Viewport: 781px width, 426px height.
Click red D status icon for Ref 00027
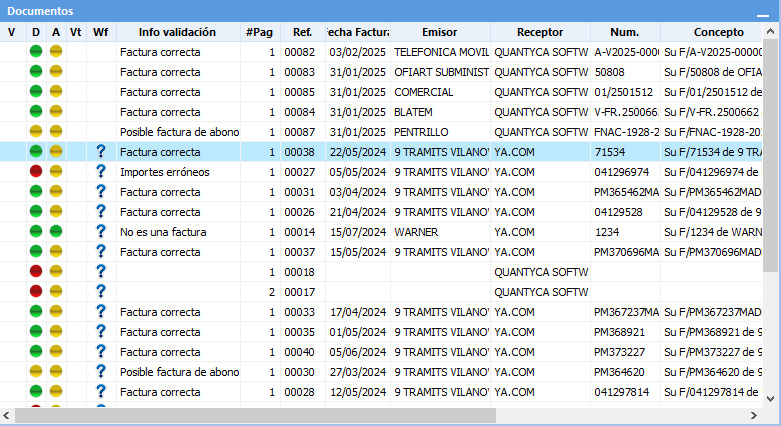coord(36,171)
